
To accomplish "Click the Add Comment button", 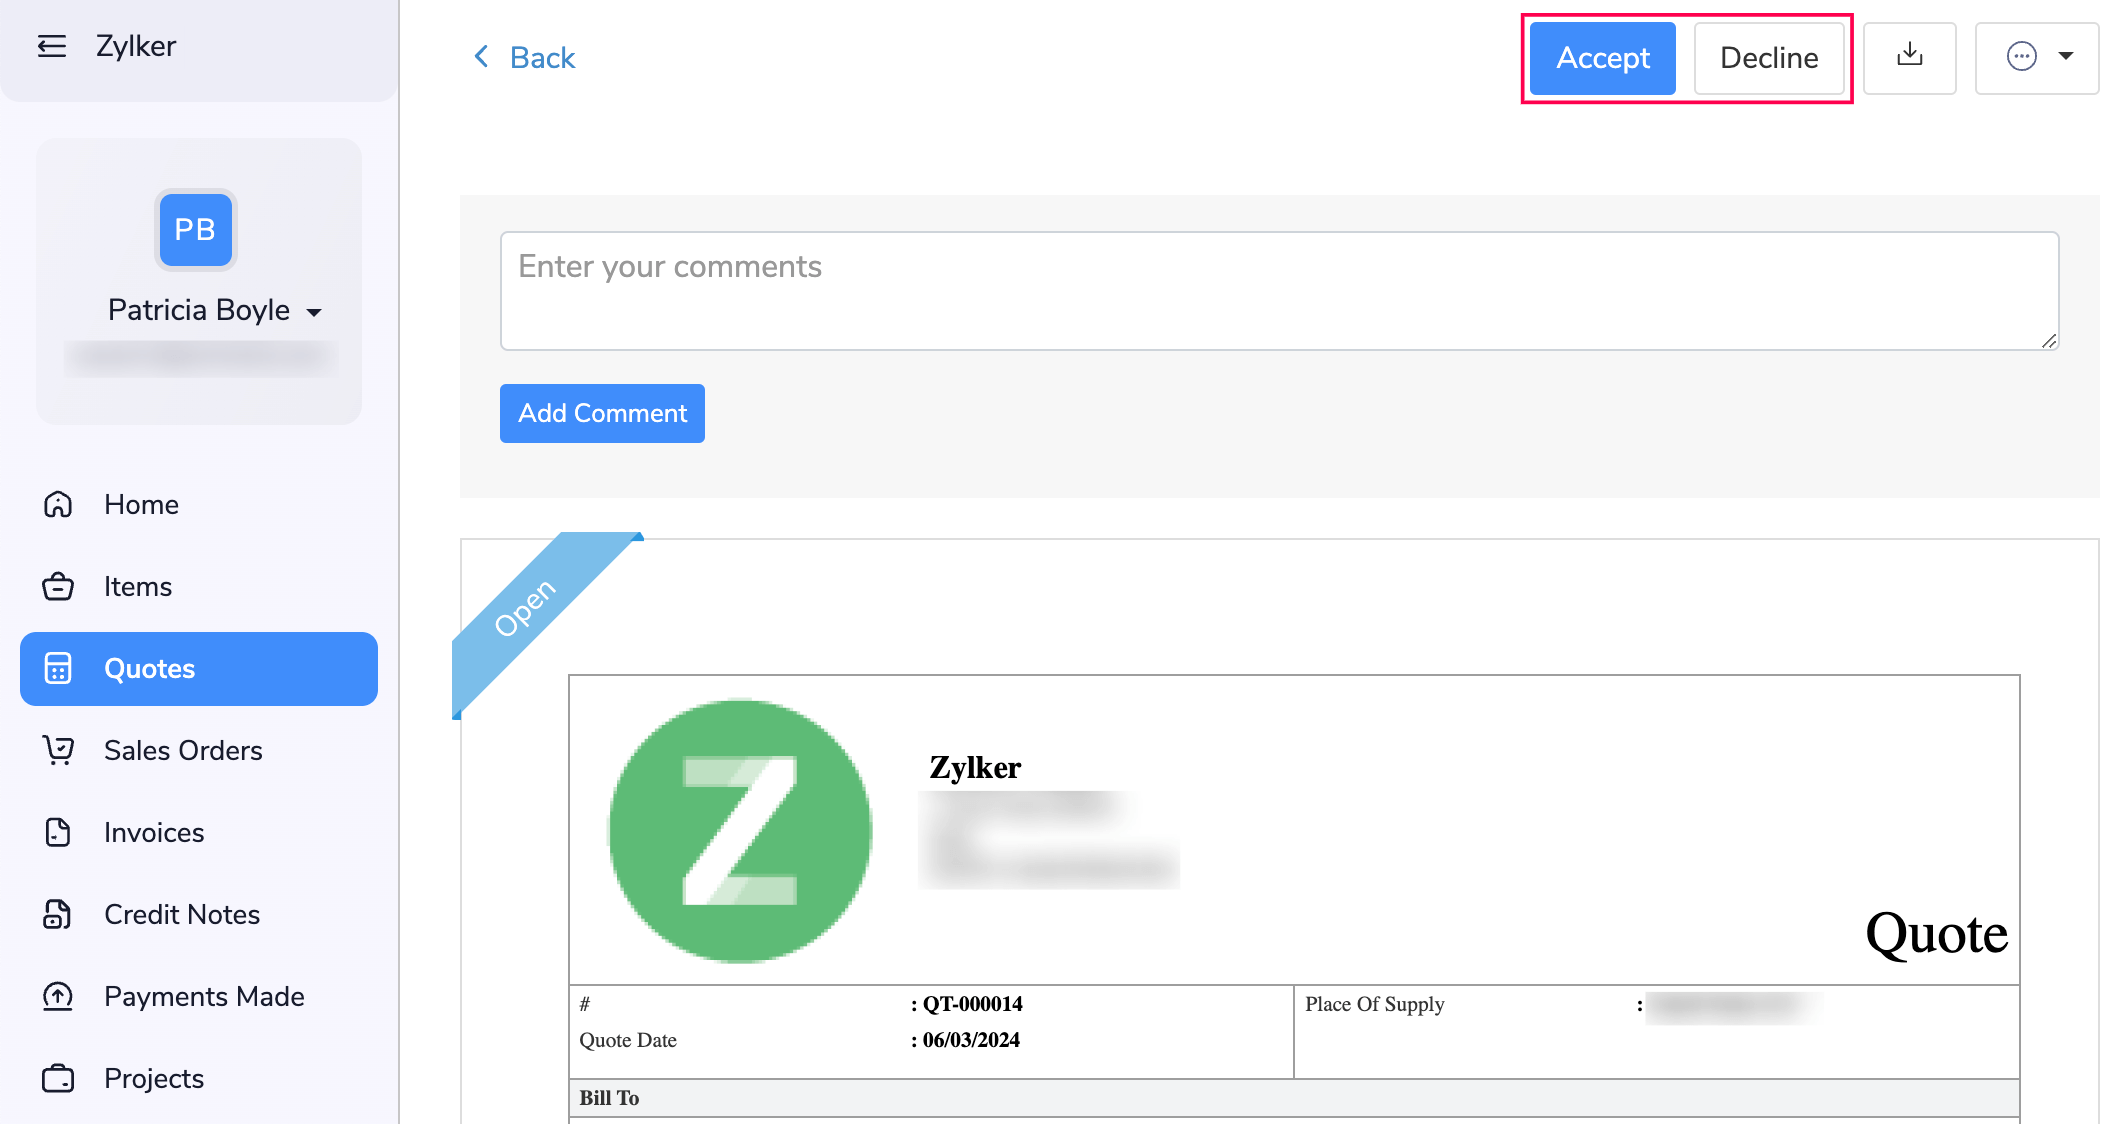I will pyautogui.click(x=601, y=413).
